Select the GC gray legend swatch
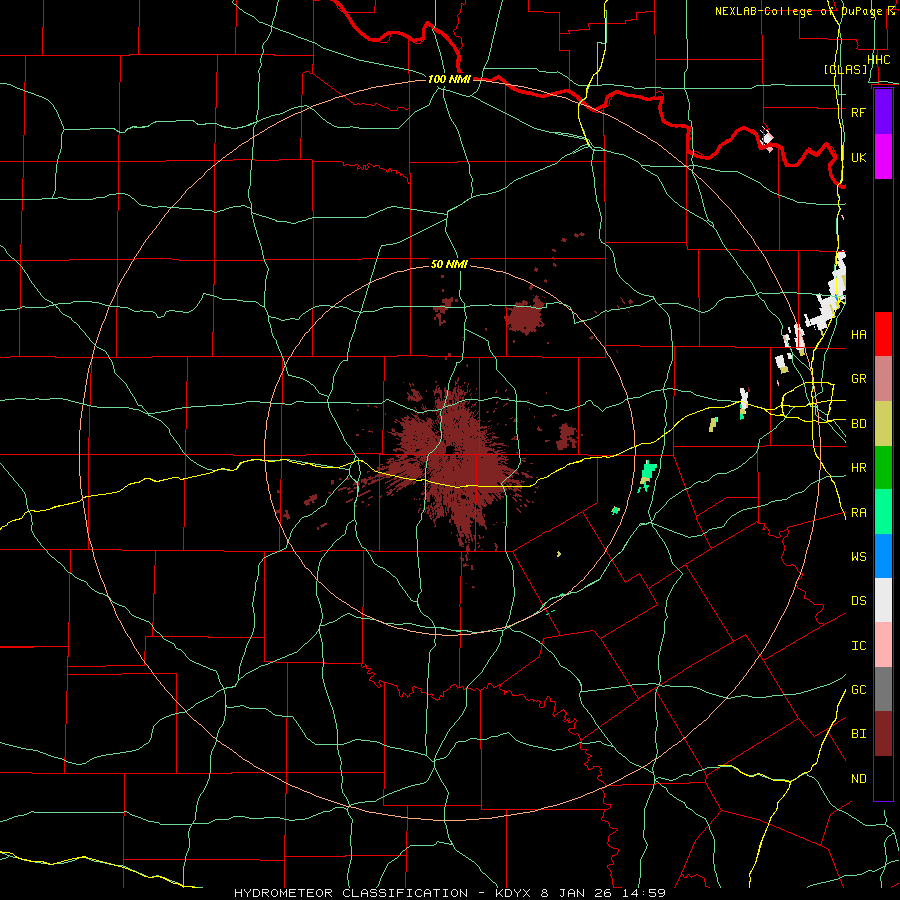This screenshot has width=900, height=900. [883, 689]
